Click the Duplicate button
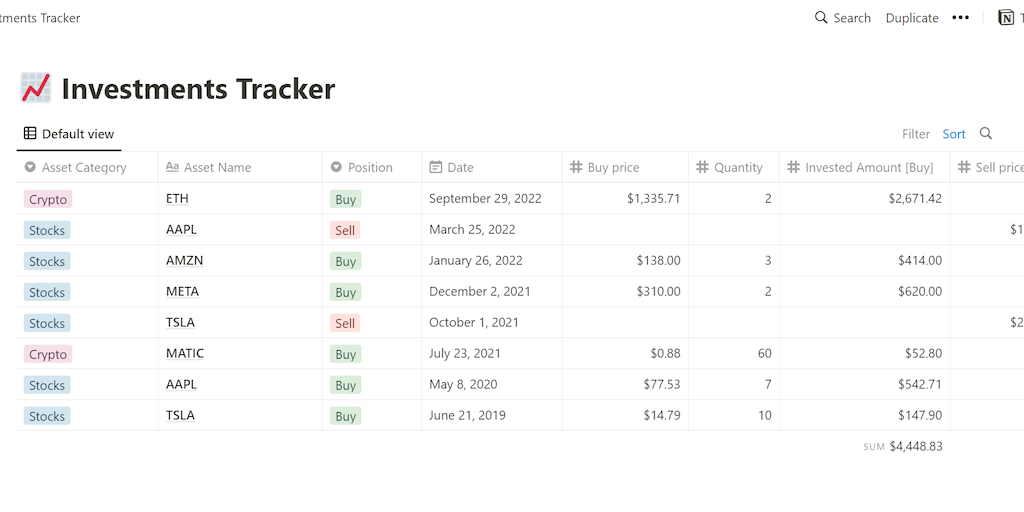 [912, 18]
